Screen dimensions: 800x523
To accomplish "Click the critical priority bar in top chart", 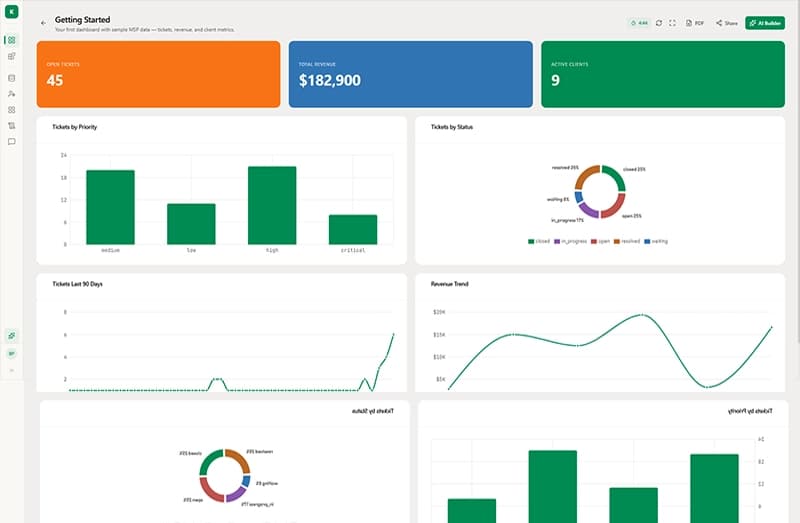I will 353,230.
